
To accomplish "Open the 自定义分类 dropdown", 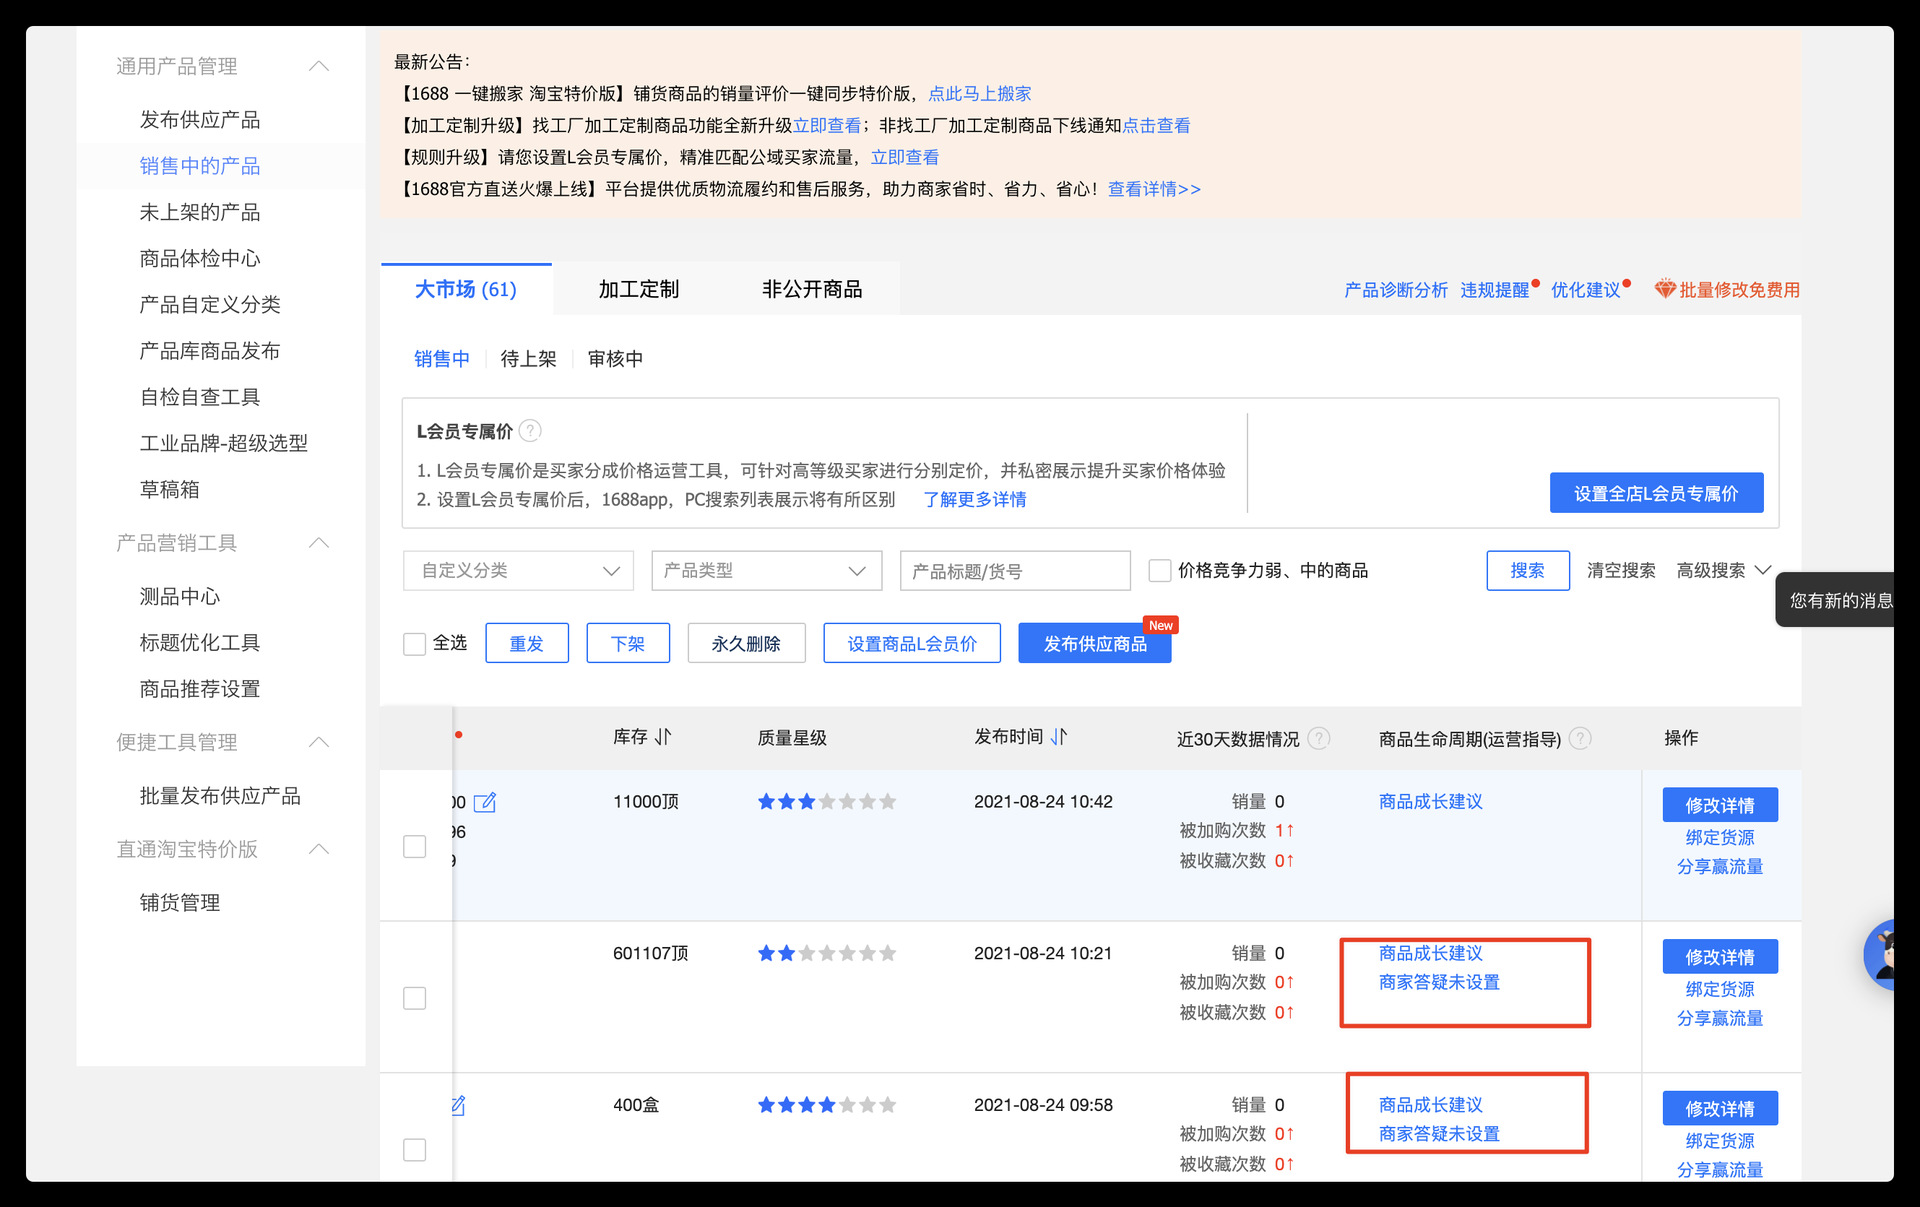I will pyautogui.click(x=518, y=571).
